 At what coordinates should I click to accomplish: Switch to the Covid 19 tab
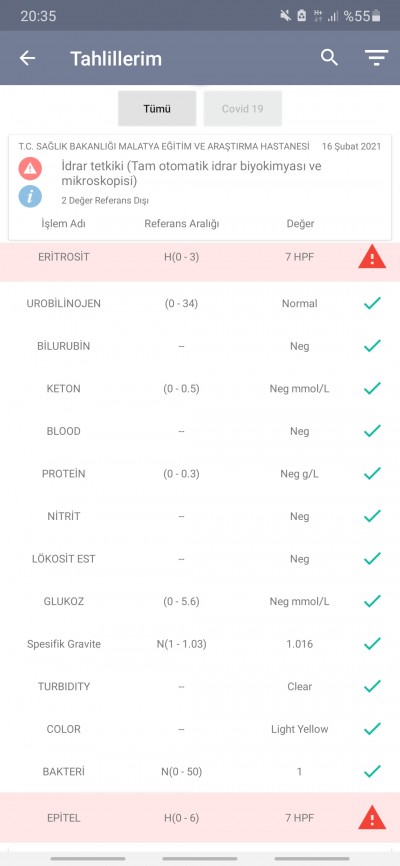(x=243, y=108)
